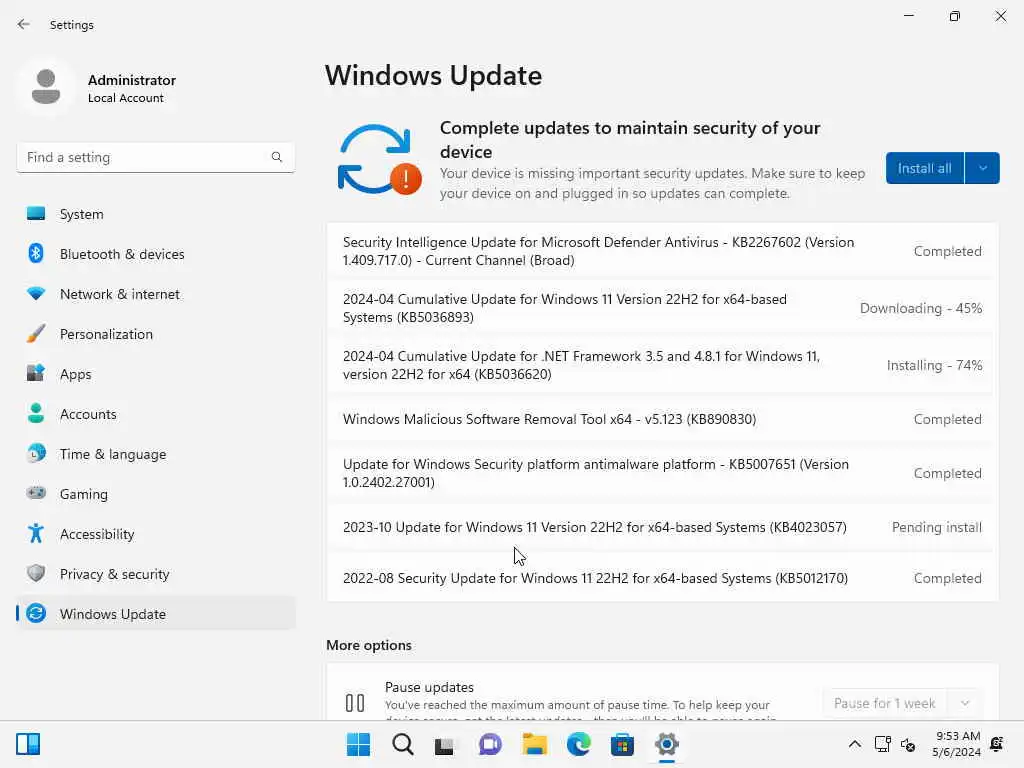Open Microsoft Store from taskbar
The height and width of the screenshot is (768, 1024).
coord(622,744)
